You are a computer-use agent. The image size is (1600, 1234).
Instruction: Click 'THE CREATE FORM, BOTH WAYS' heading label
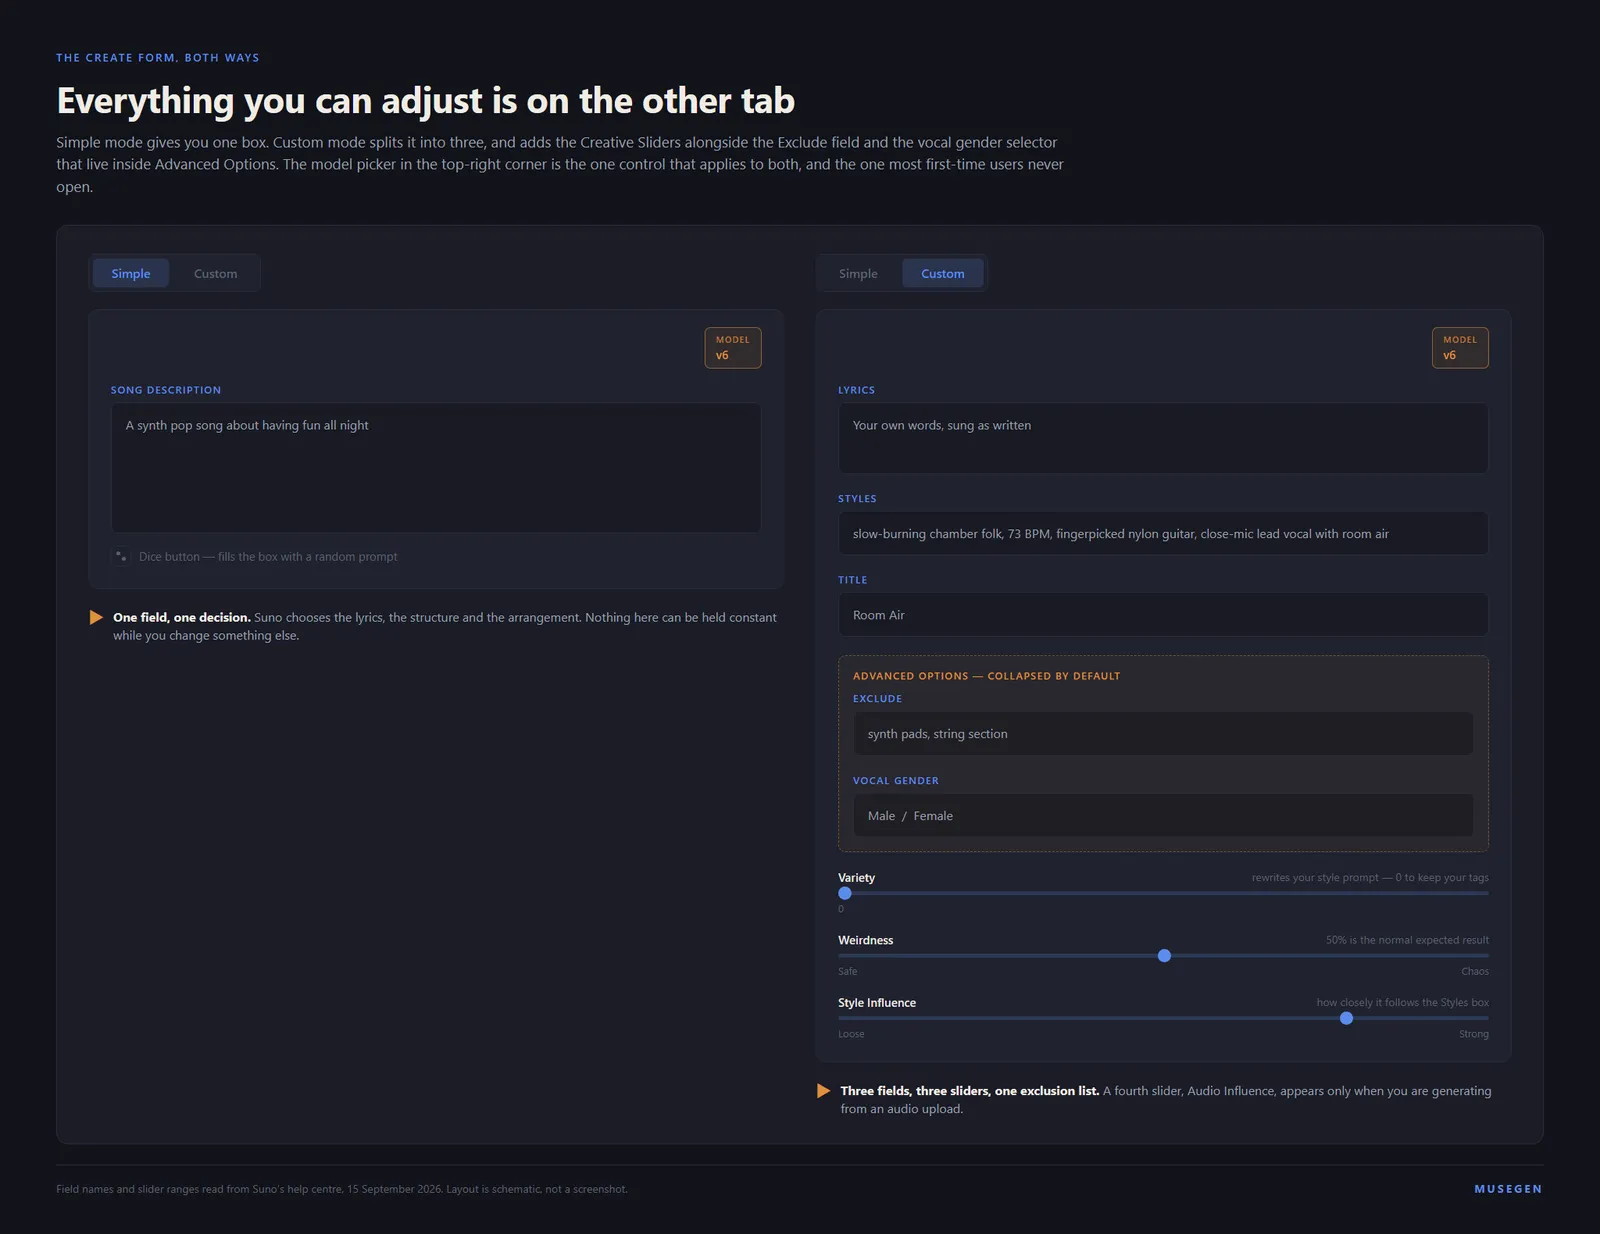tap(158, 57)
